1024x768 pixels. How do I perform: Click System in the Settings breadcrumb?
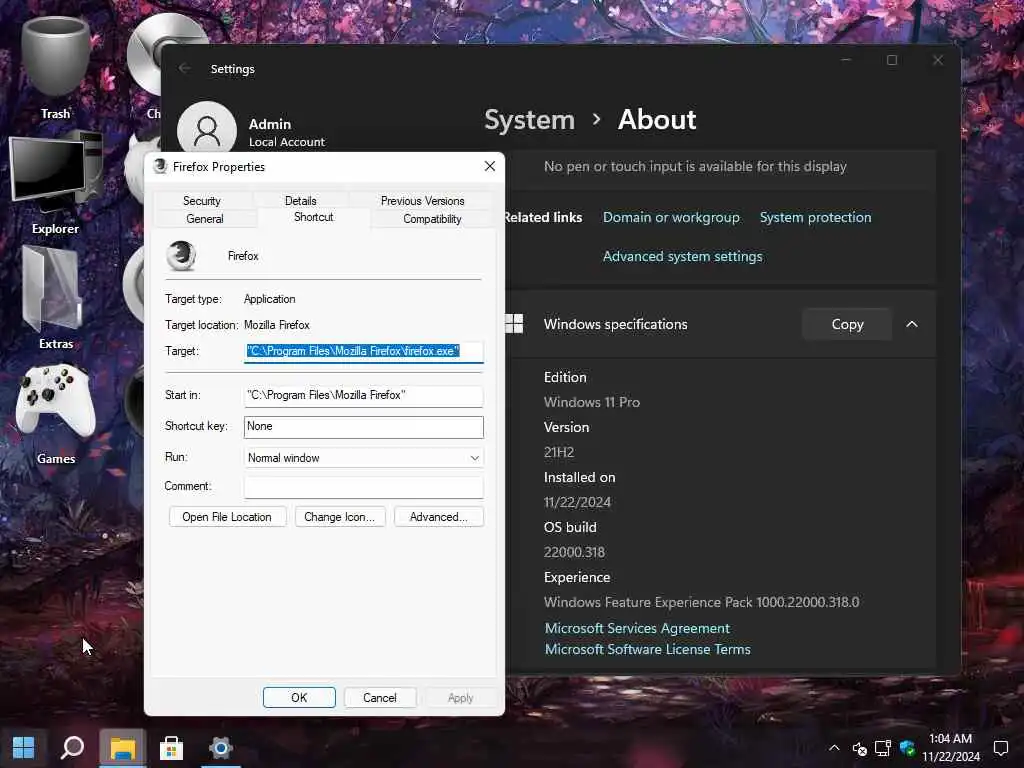[x=530, y=120]
